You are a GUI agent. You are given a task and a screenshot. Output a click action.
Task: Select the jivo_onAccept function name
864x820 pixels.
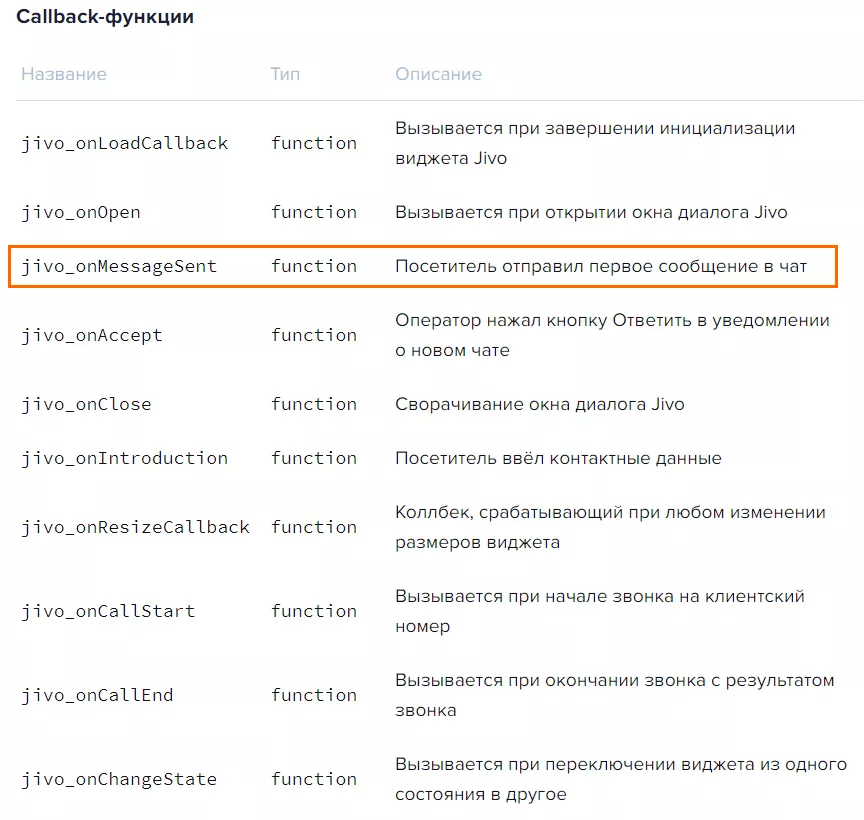coord(92,336)
